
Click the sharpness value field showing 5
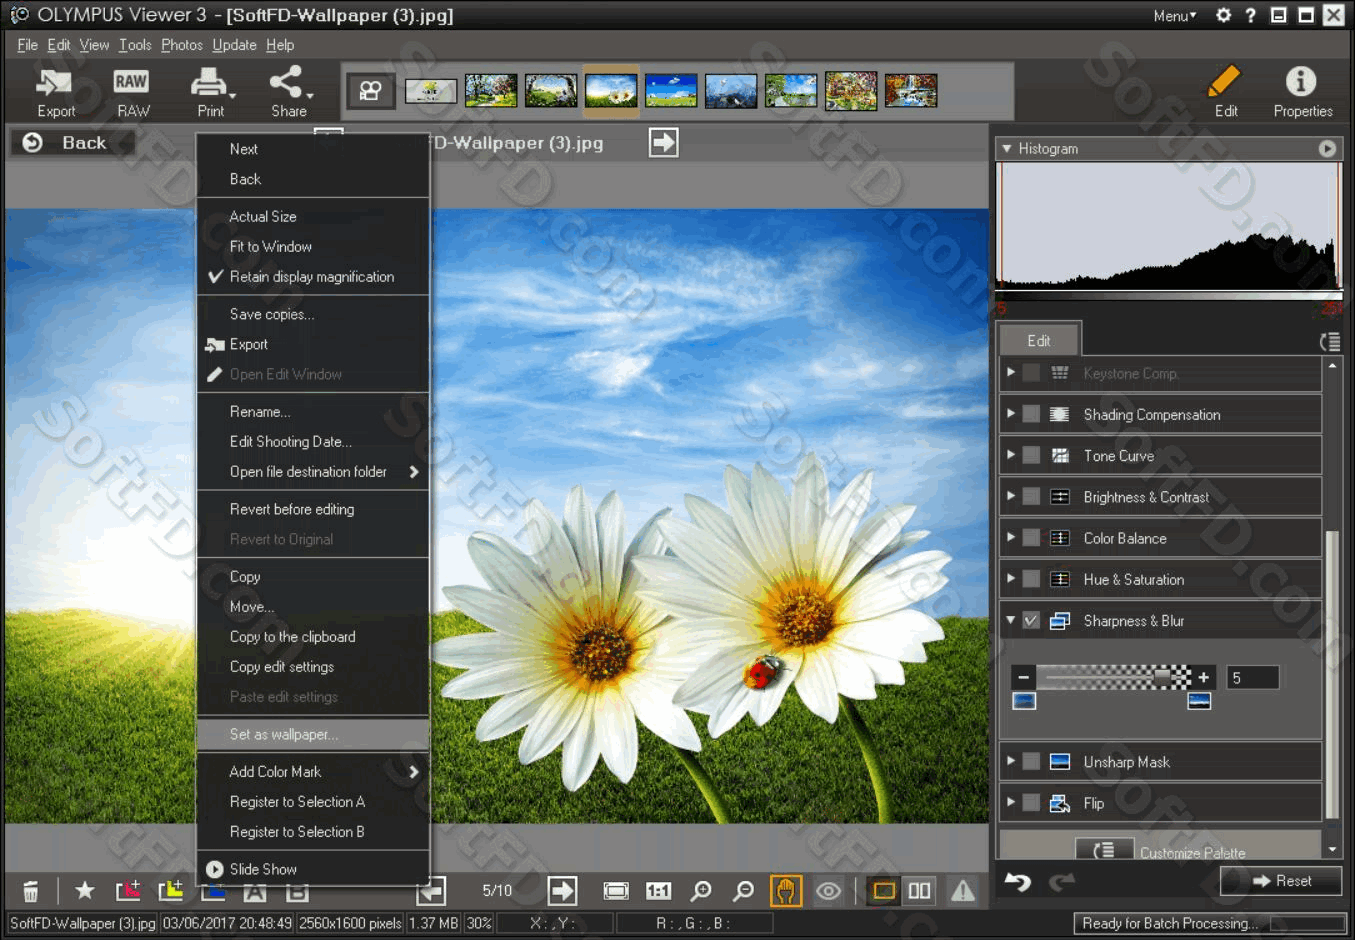coord(1252,677)
